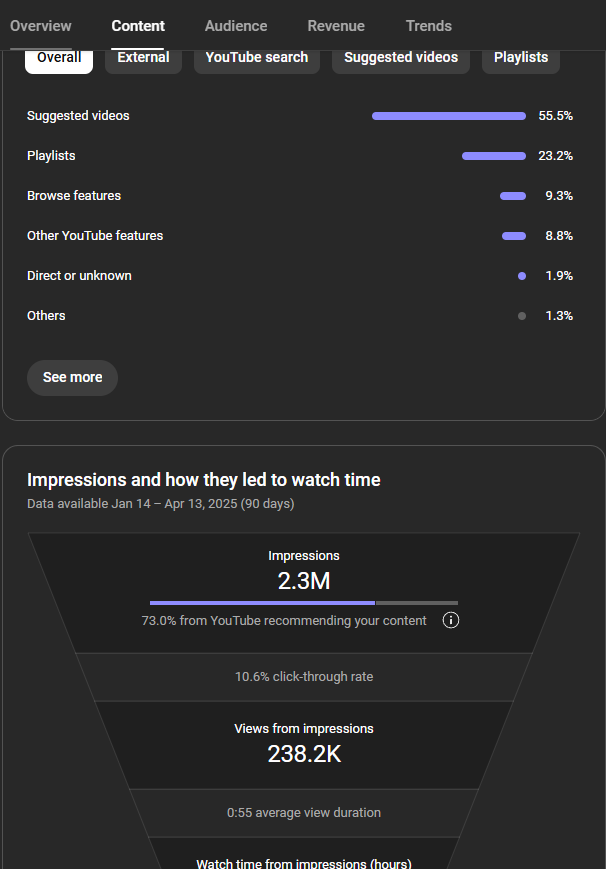Switch to the Audience tab
This screenshot has height=869, width=606.
click(x=236, y=26)
